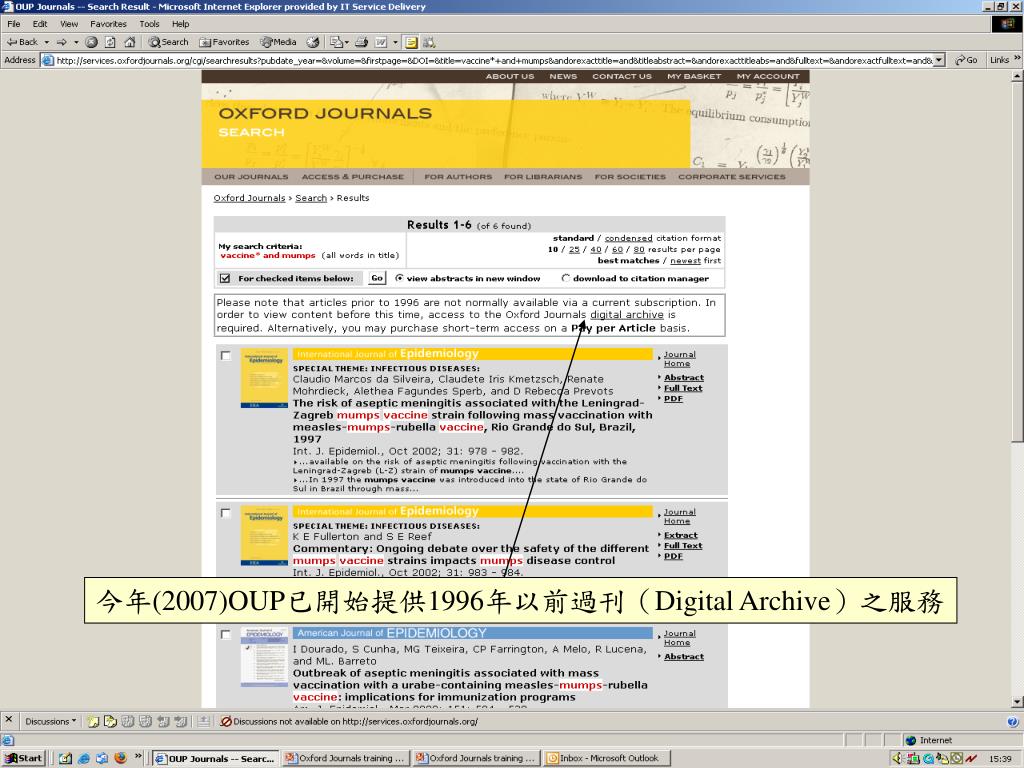Launch Firefox from the quick launch bar
Viewport: 1024px width, 768px height.
120,758
